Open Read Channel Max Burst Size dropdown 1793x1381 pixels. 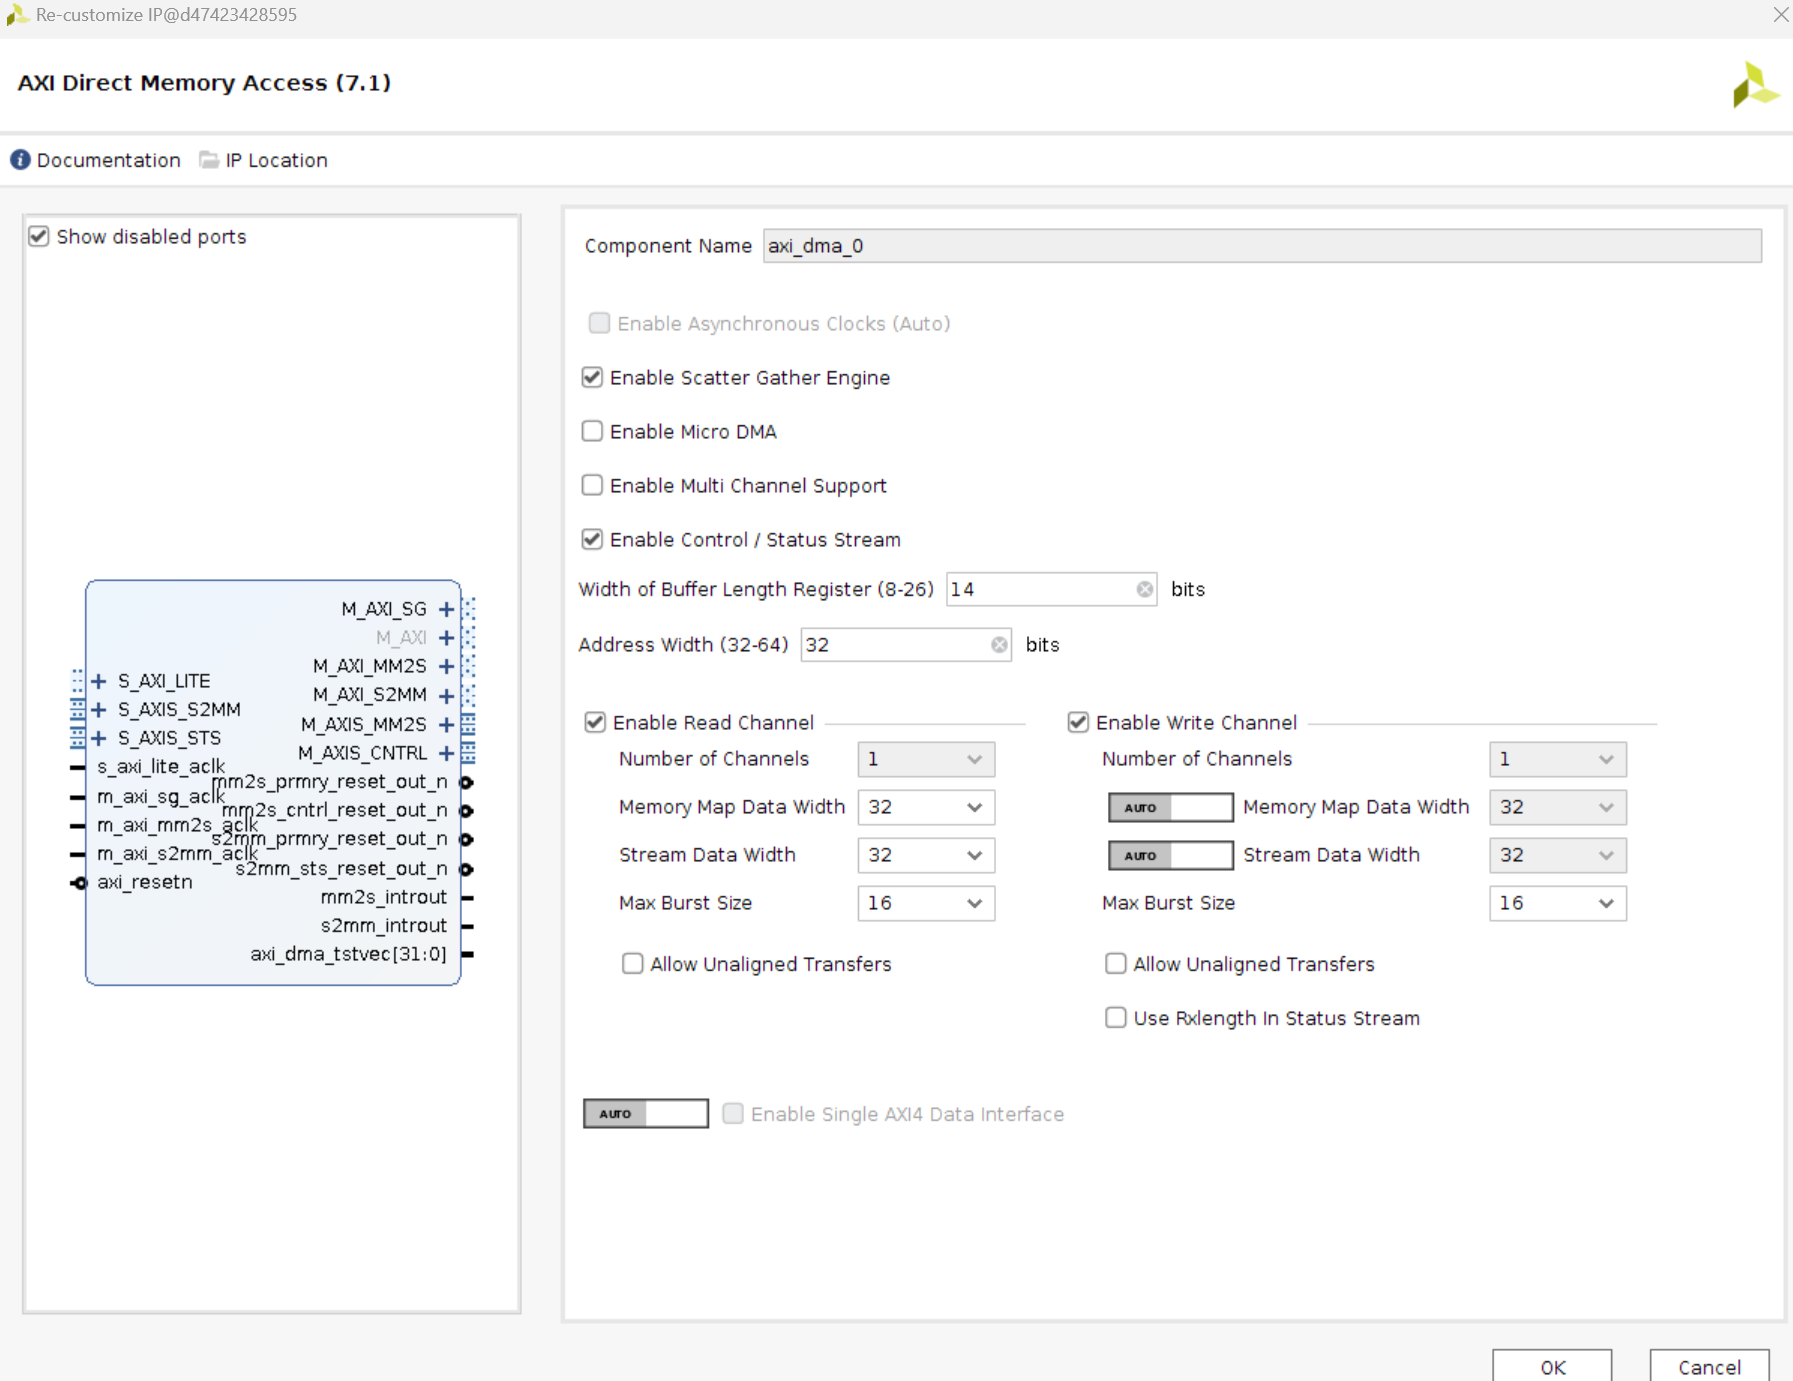pos(925,904)
